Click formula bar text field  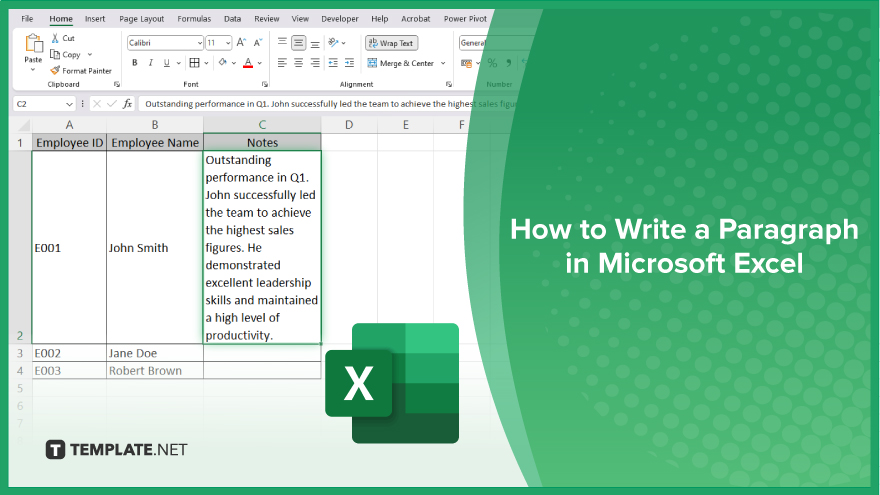[x=328, y=104]
